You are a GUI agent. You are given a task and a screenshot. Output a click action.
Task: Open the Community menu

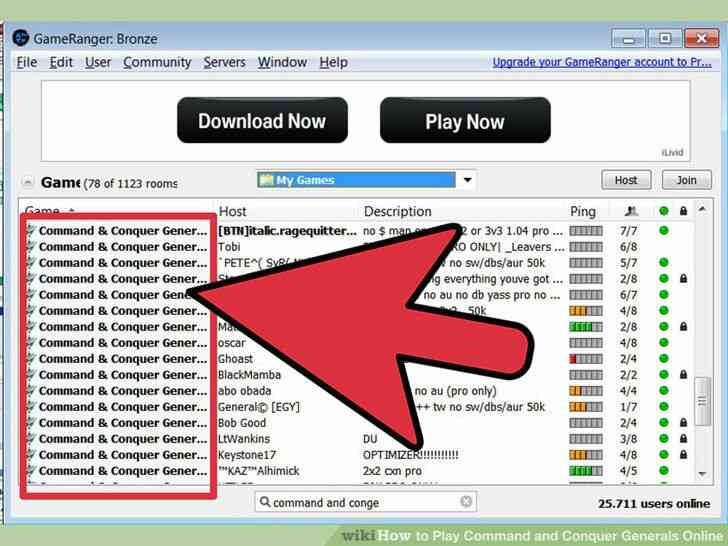[x=157, y=63]
